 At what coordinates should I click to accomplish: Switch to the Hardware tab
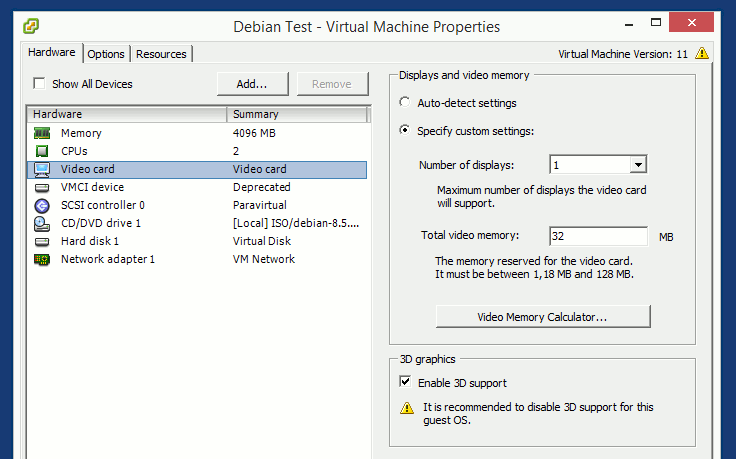point(52,52)
